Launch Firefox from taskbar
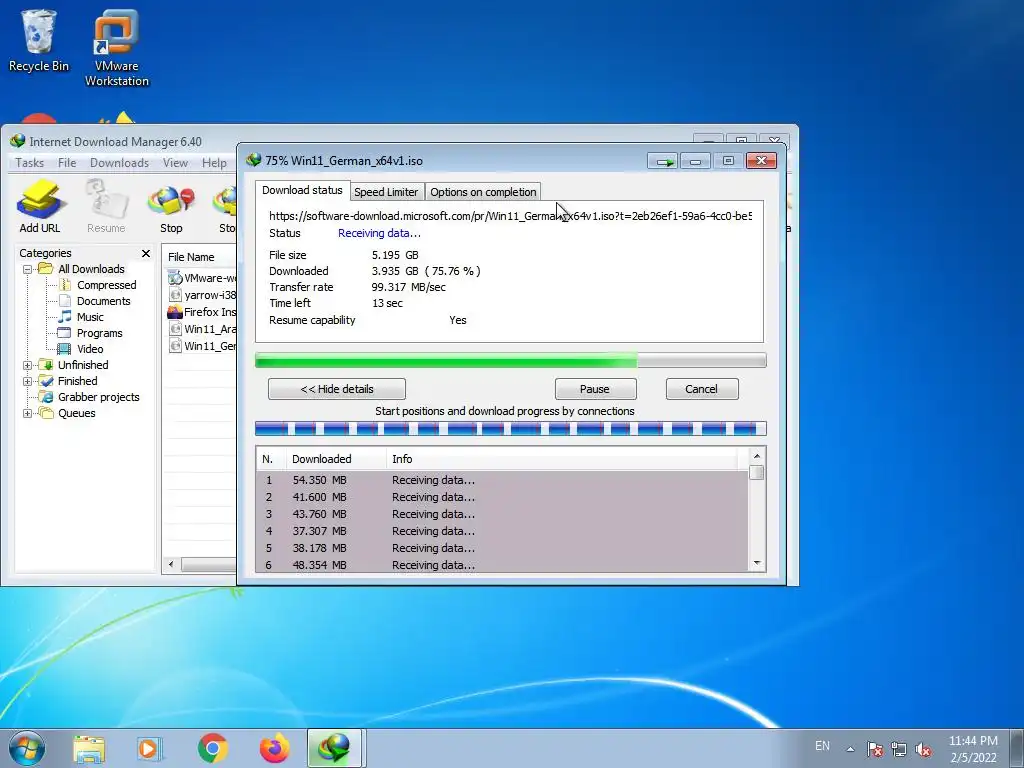1024x768 pixels. tap(274, 749)
